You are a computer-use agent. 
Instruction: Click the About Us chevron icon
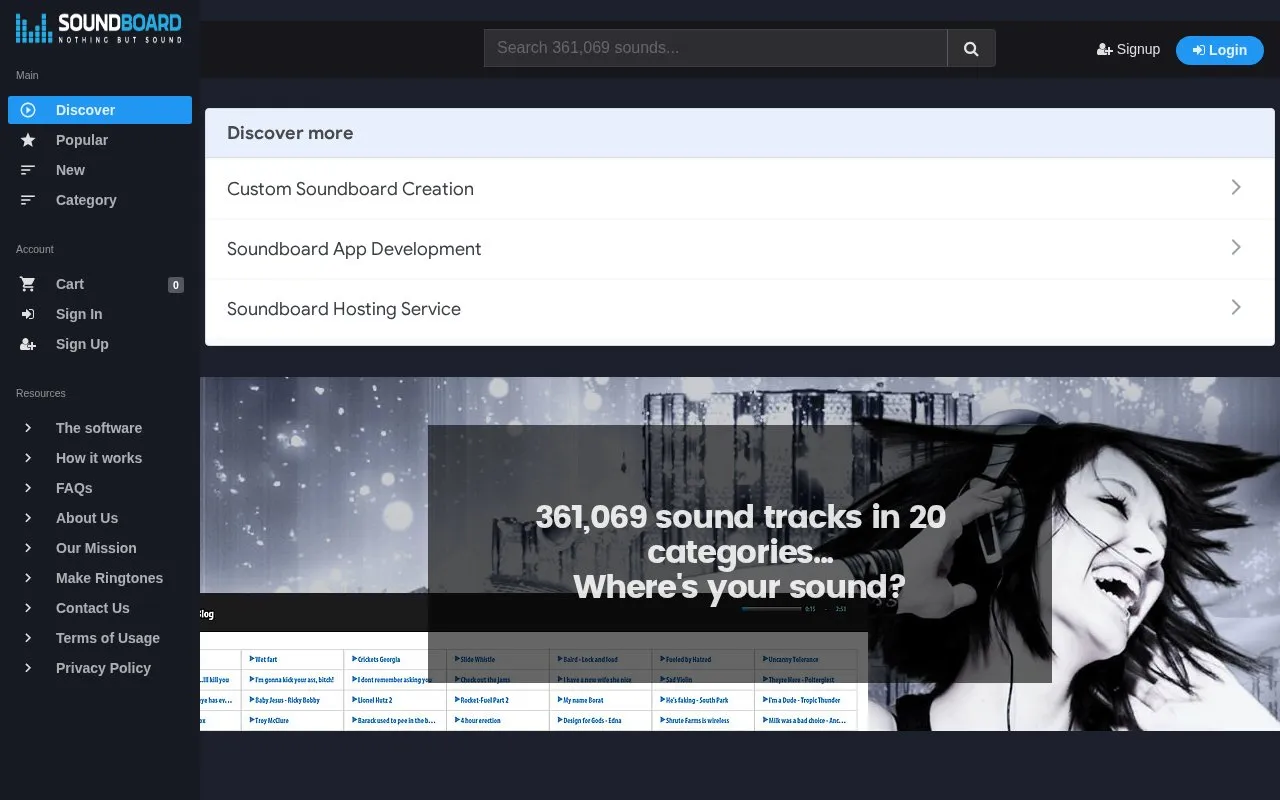point(28,518)
